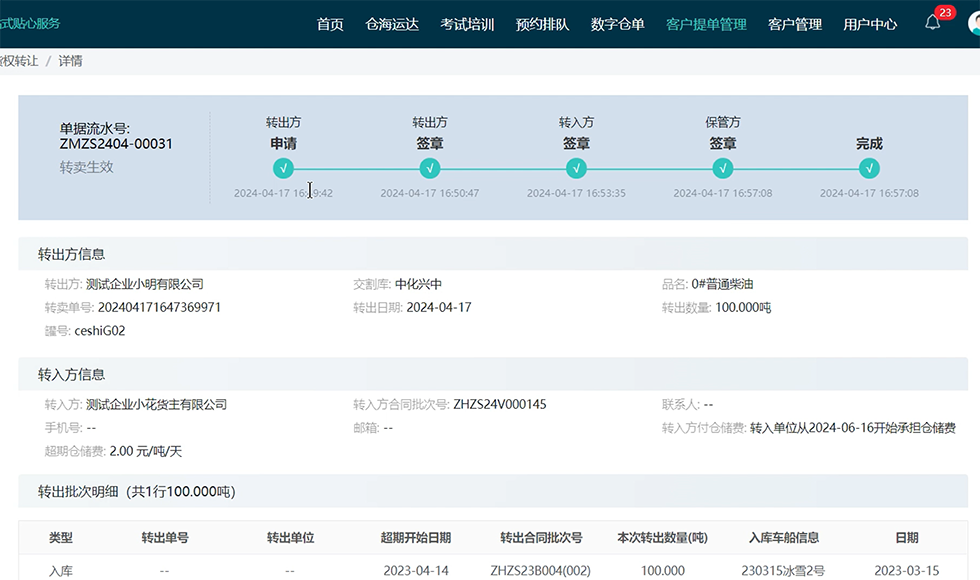This screenshot has height=580, width=980.
Task: Click the 转出方 签章 step checkmark
Action: coord(430,169)
